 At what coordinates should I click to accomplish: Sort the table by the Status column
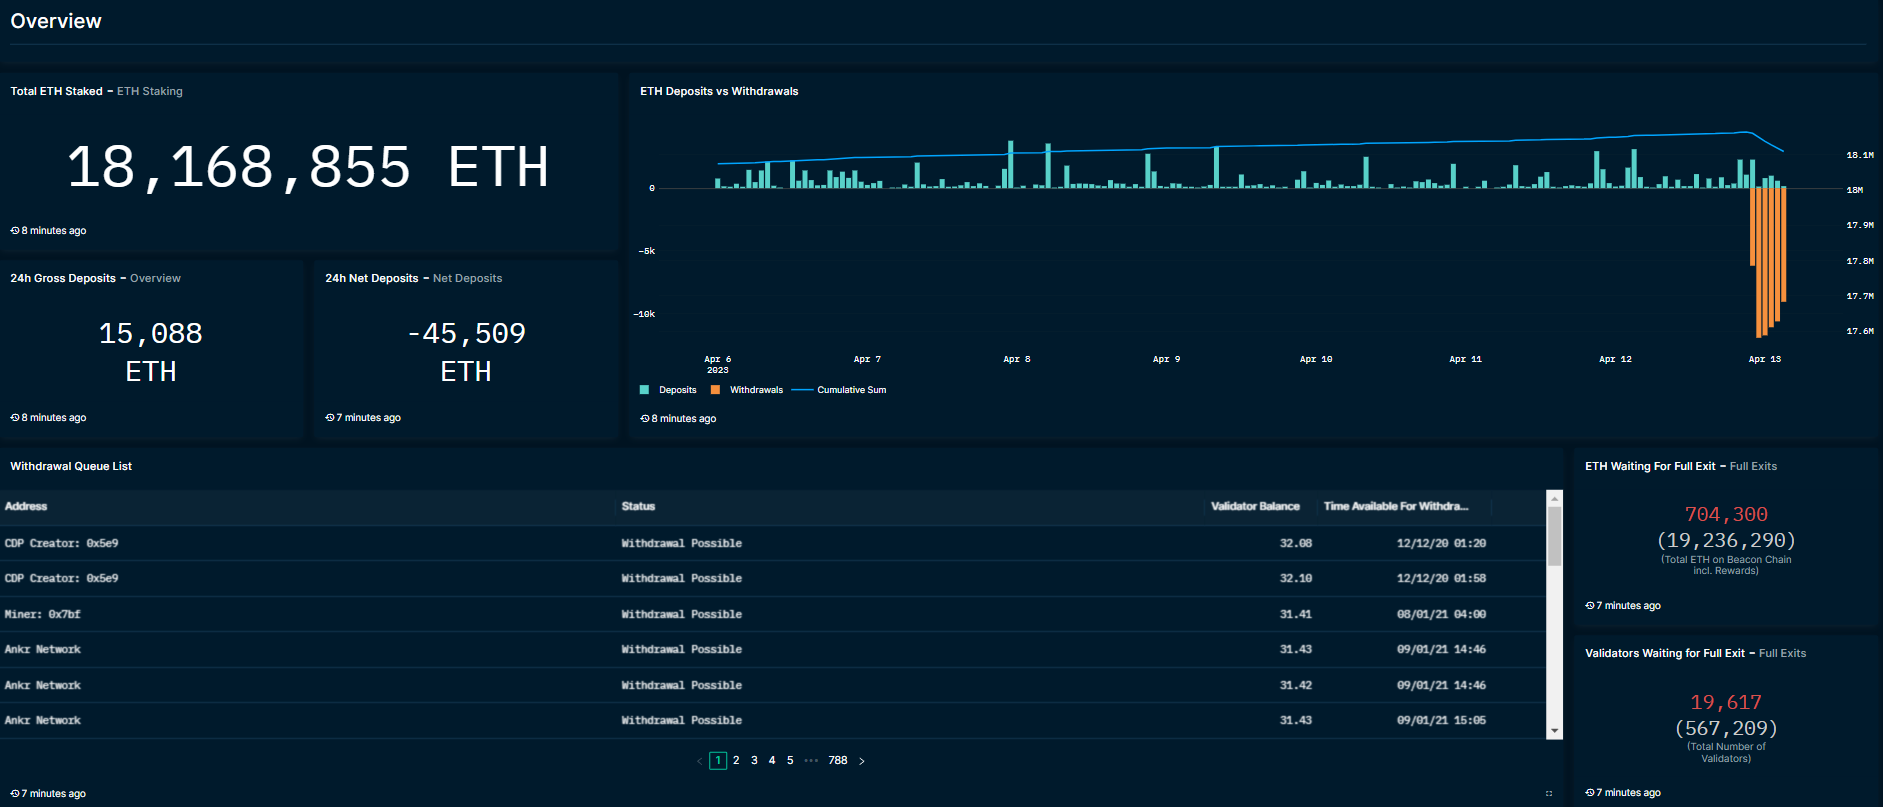pyautogui.click(x=638, y=507)
